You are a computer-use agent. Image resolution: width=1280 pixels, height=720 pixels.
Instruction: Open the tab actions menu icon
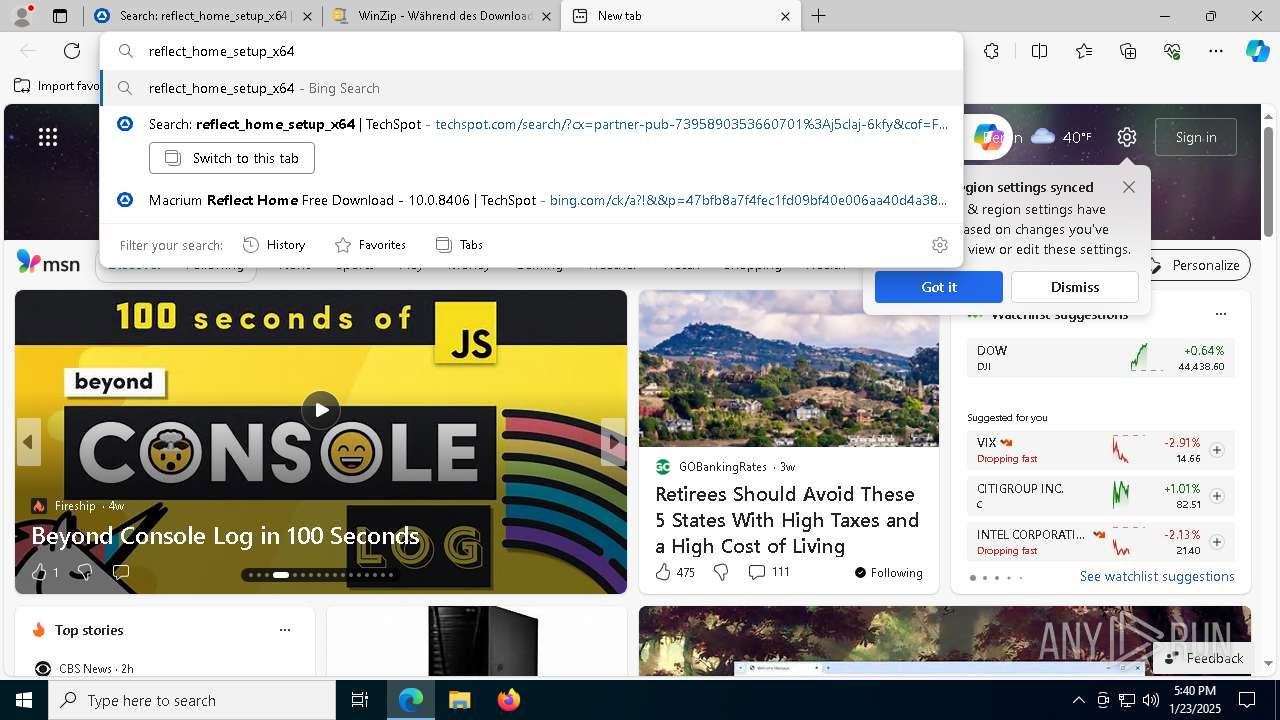tap(60, 16)
